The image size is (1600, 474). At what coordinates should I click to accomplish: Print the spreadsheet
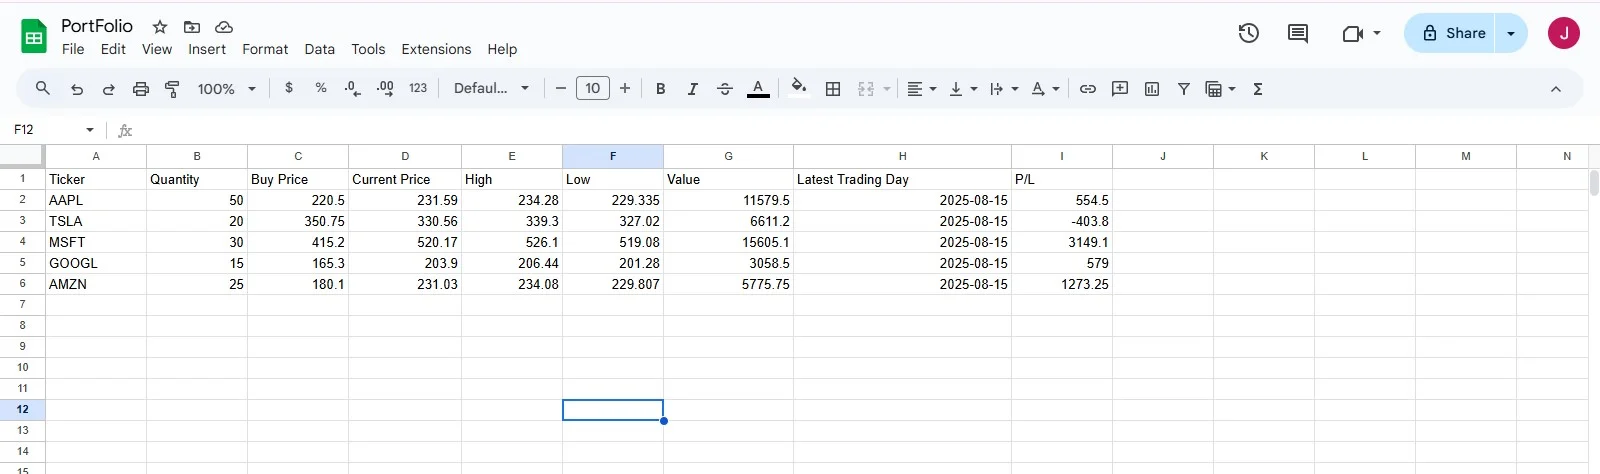coord(141,89)
